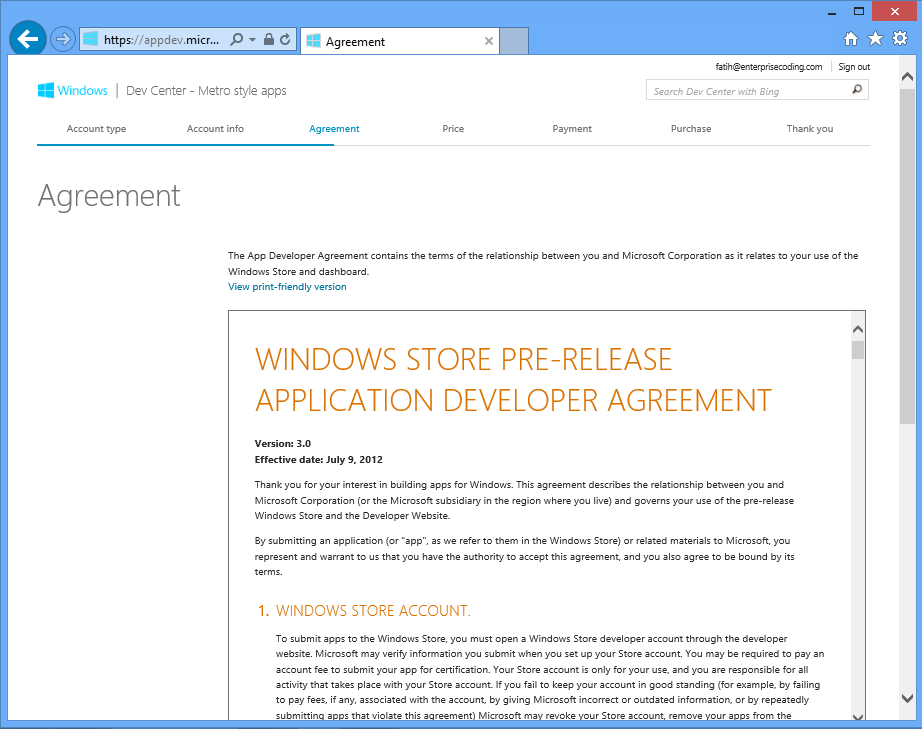
Task: Show the site security lock report
Action: (269, 39)
